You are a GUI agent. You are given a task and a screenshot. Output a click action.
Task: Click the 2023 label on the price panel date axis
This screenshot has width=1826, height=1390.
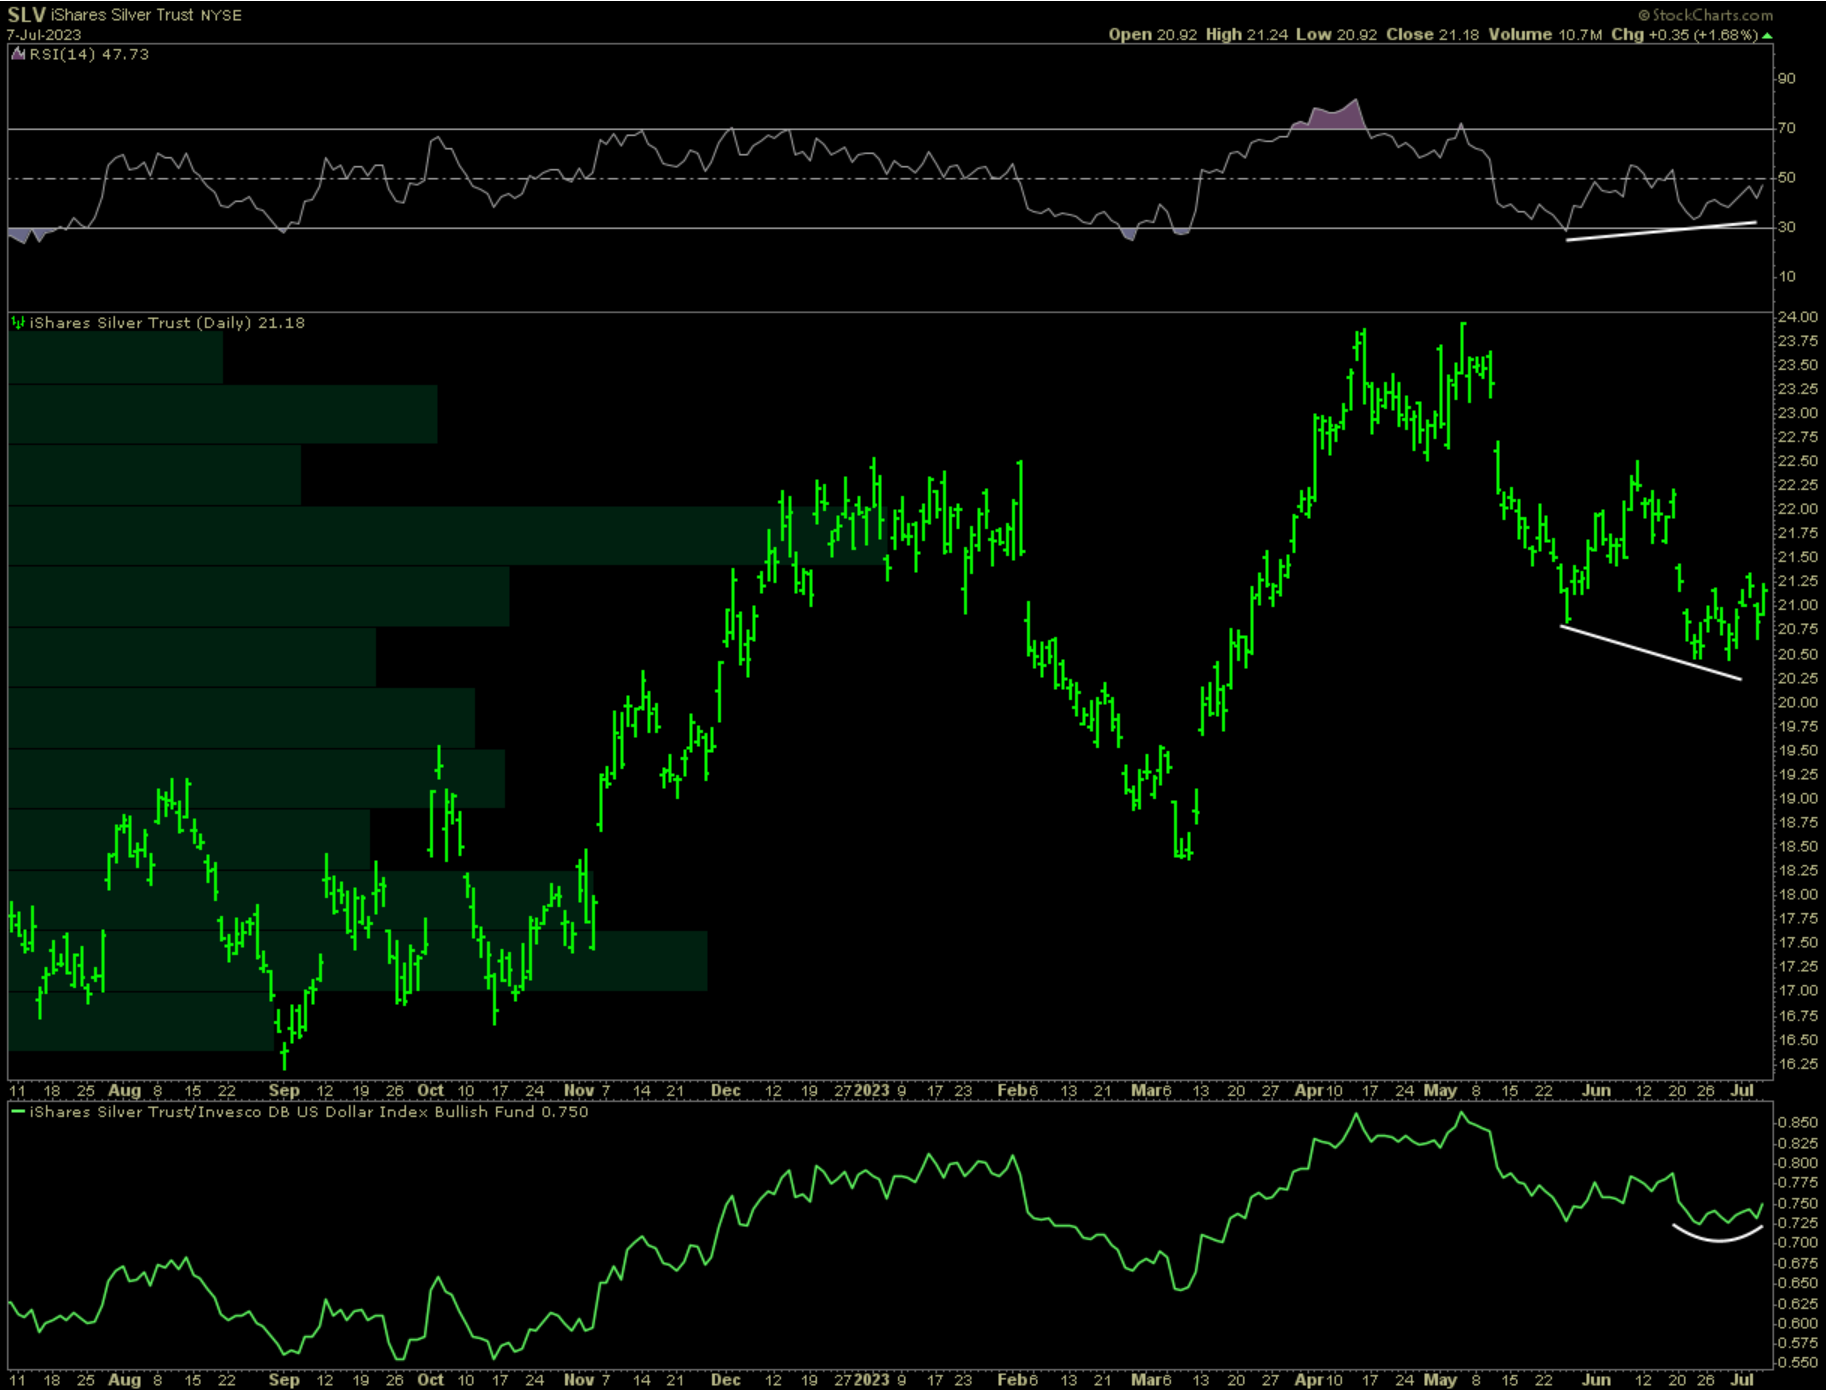[x=871, y=1090]
